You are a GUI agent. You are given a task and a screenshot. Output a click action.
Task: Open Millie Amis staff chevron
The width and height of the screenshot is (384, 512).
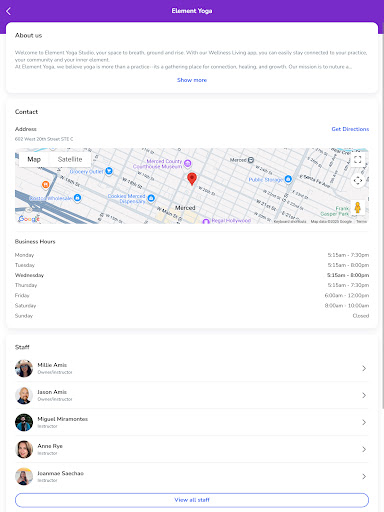[364, 368]
